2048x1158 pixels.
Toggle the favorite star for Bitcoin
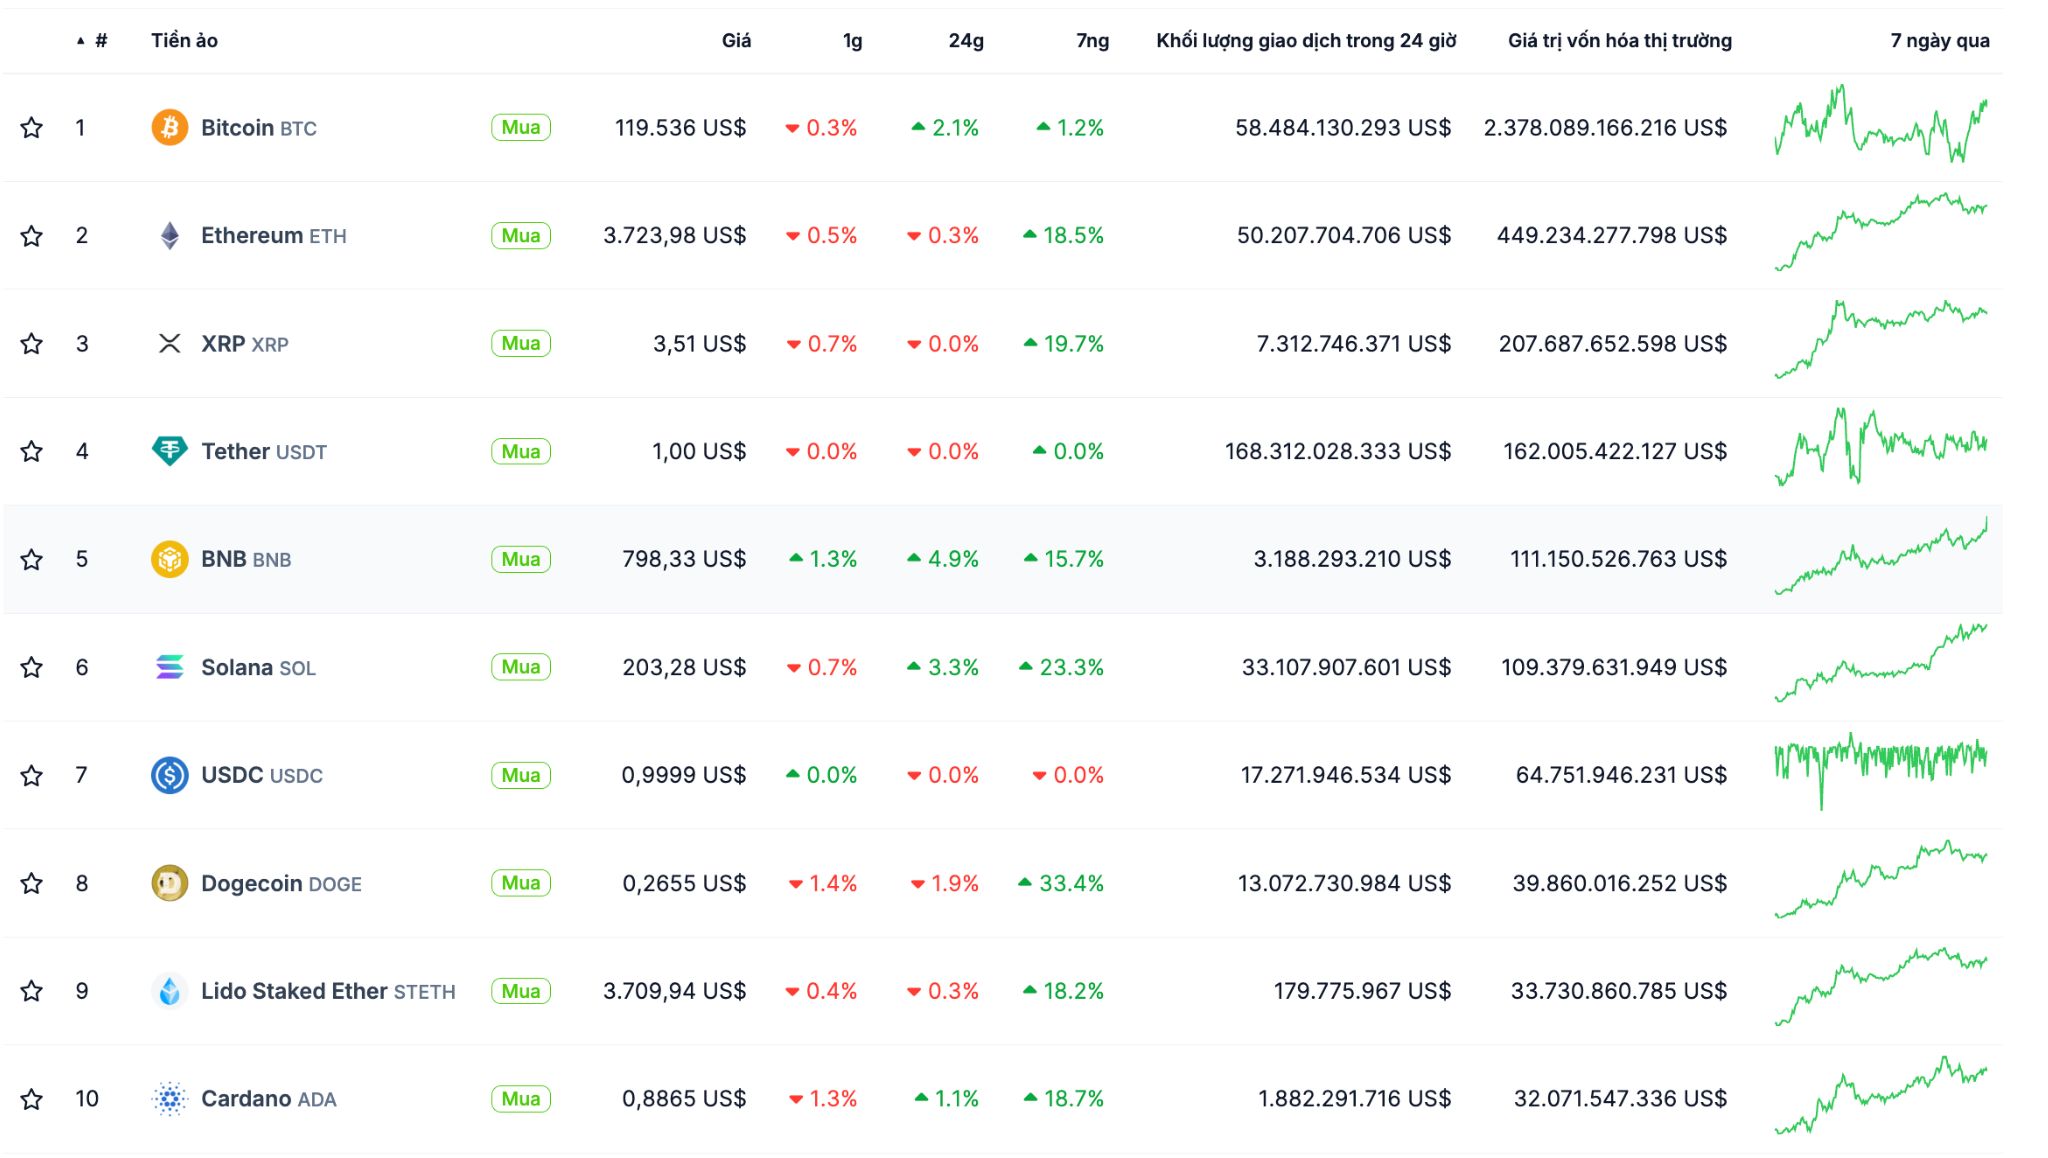click(x=31, y=127)
